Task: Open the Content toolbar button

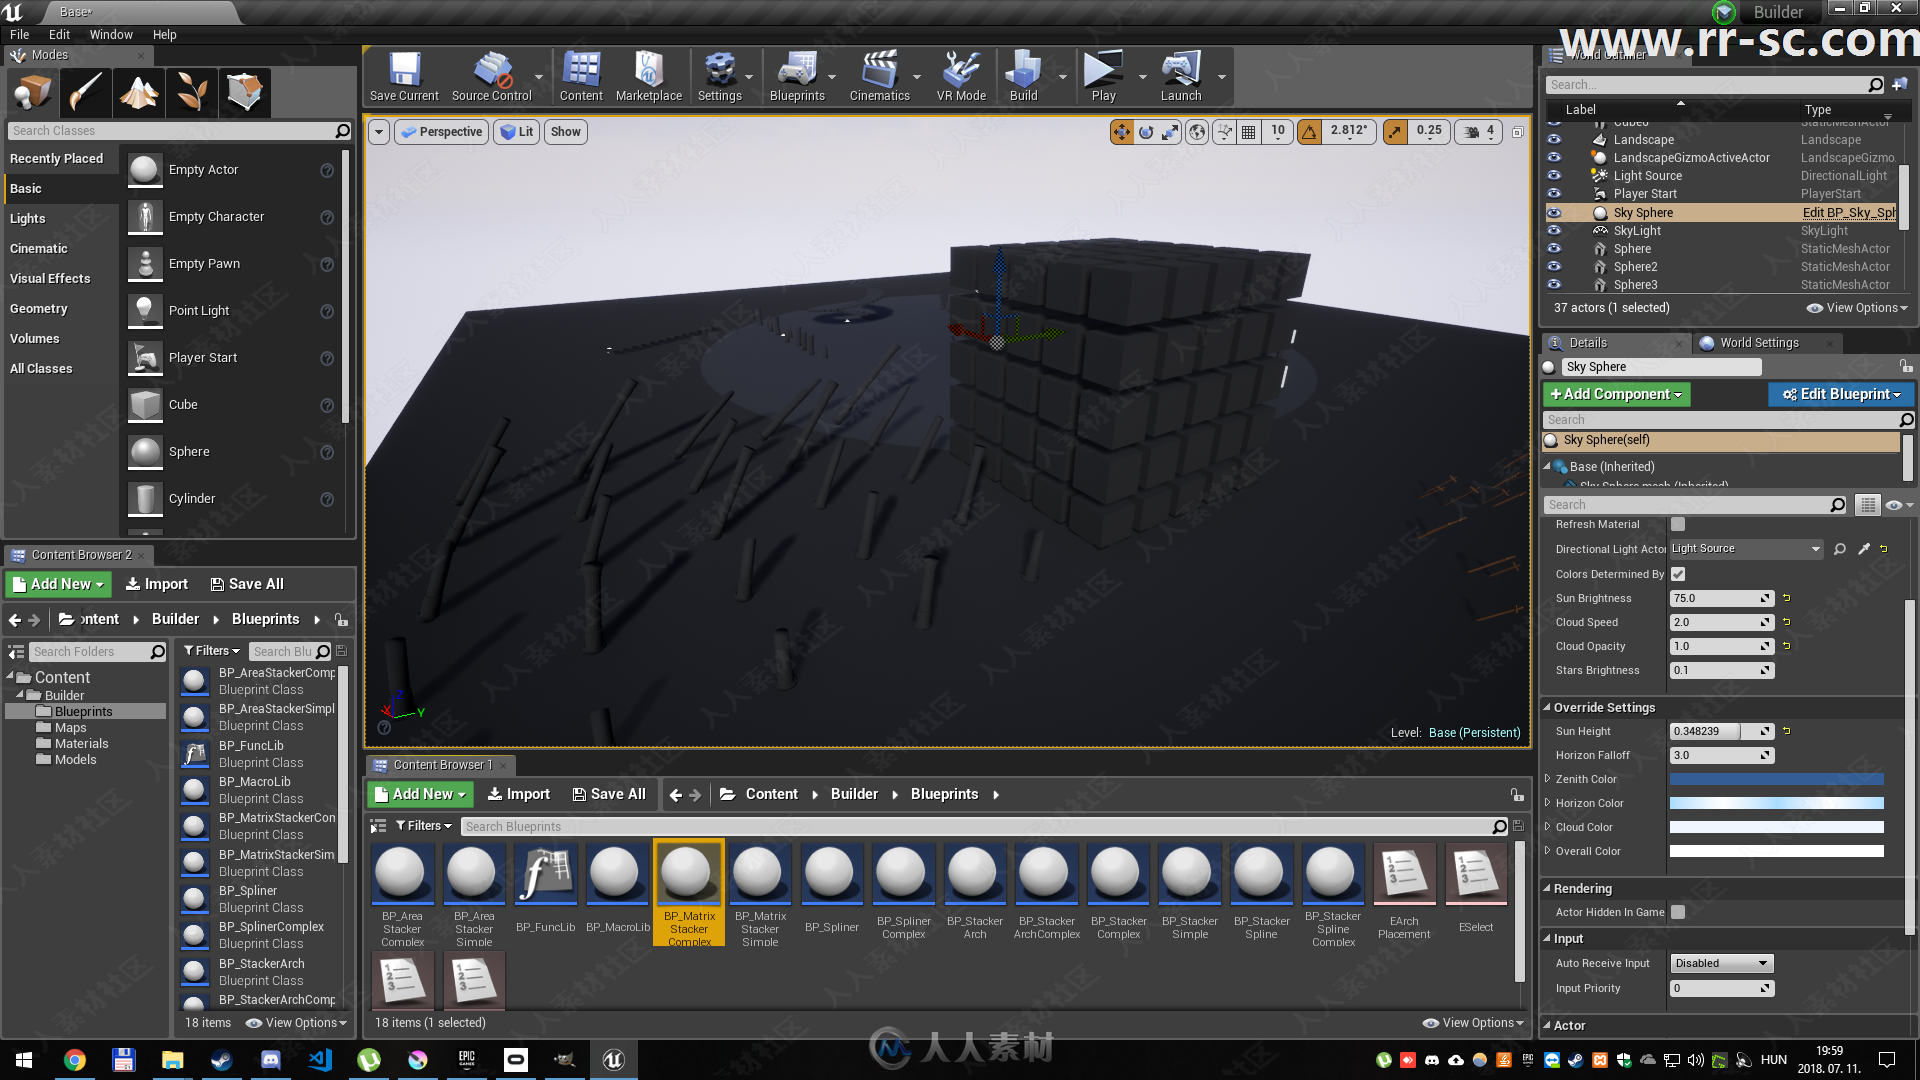Action: pyautogui.click(x=581, y=77)
